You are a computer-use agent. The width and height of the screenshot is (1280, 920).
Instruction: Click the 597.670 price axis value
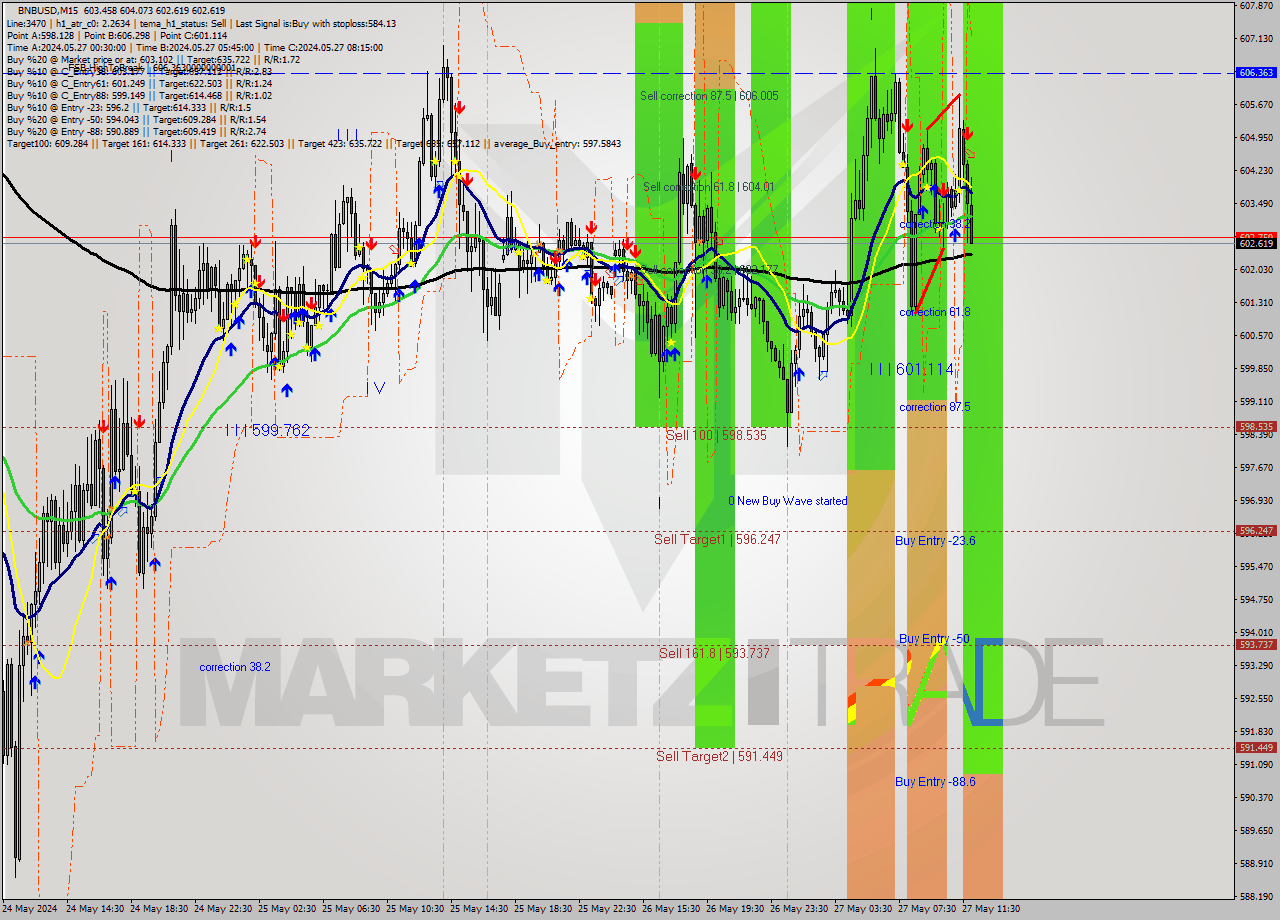[1256, 468]
